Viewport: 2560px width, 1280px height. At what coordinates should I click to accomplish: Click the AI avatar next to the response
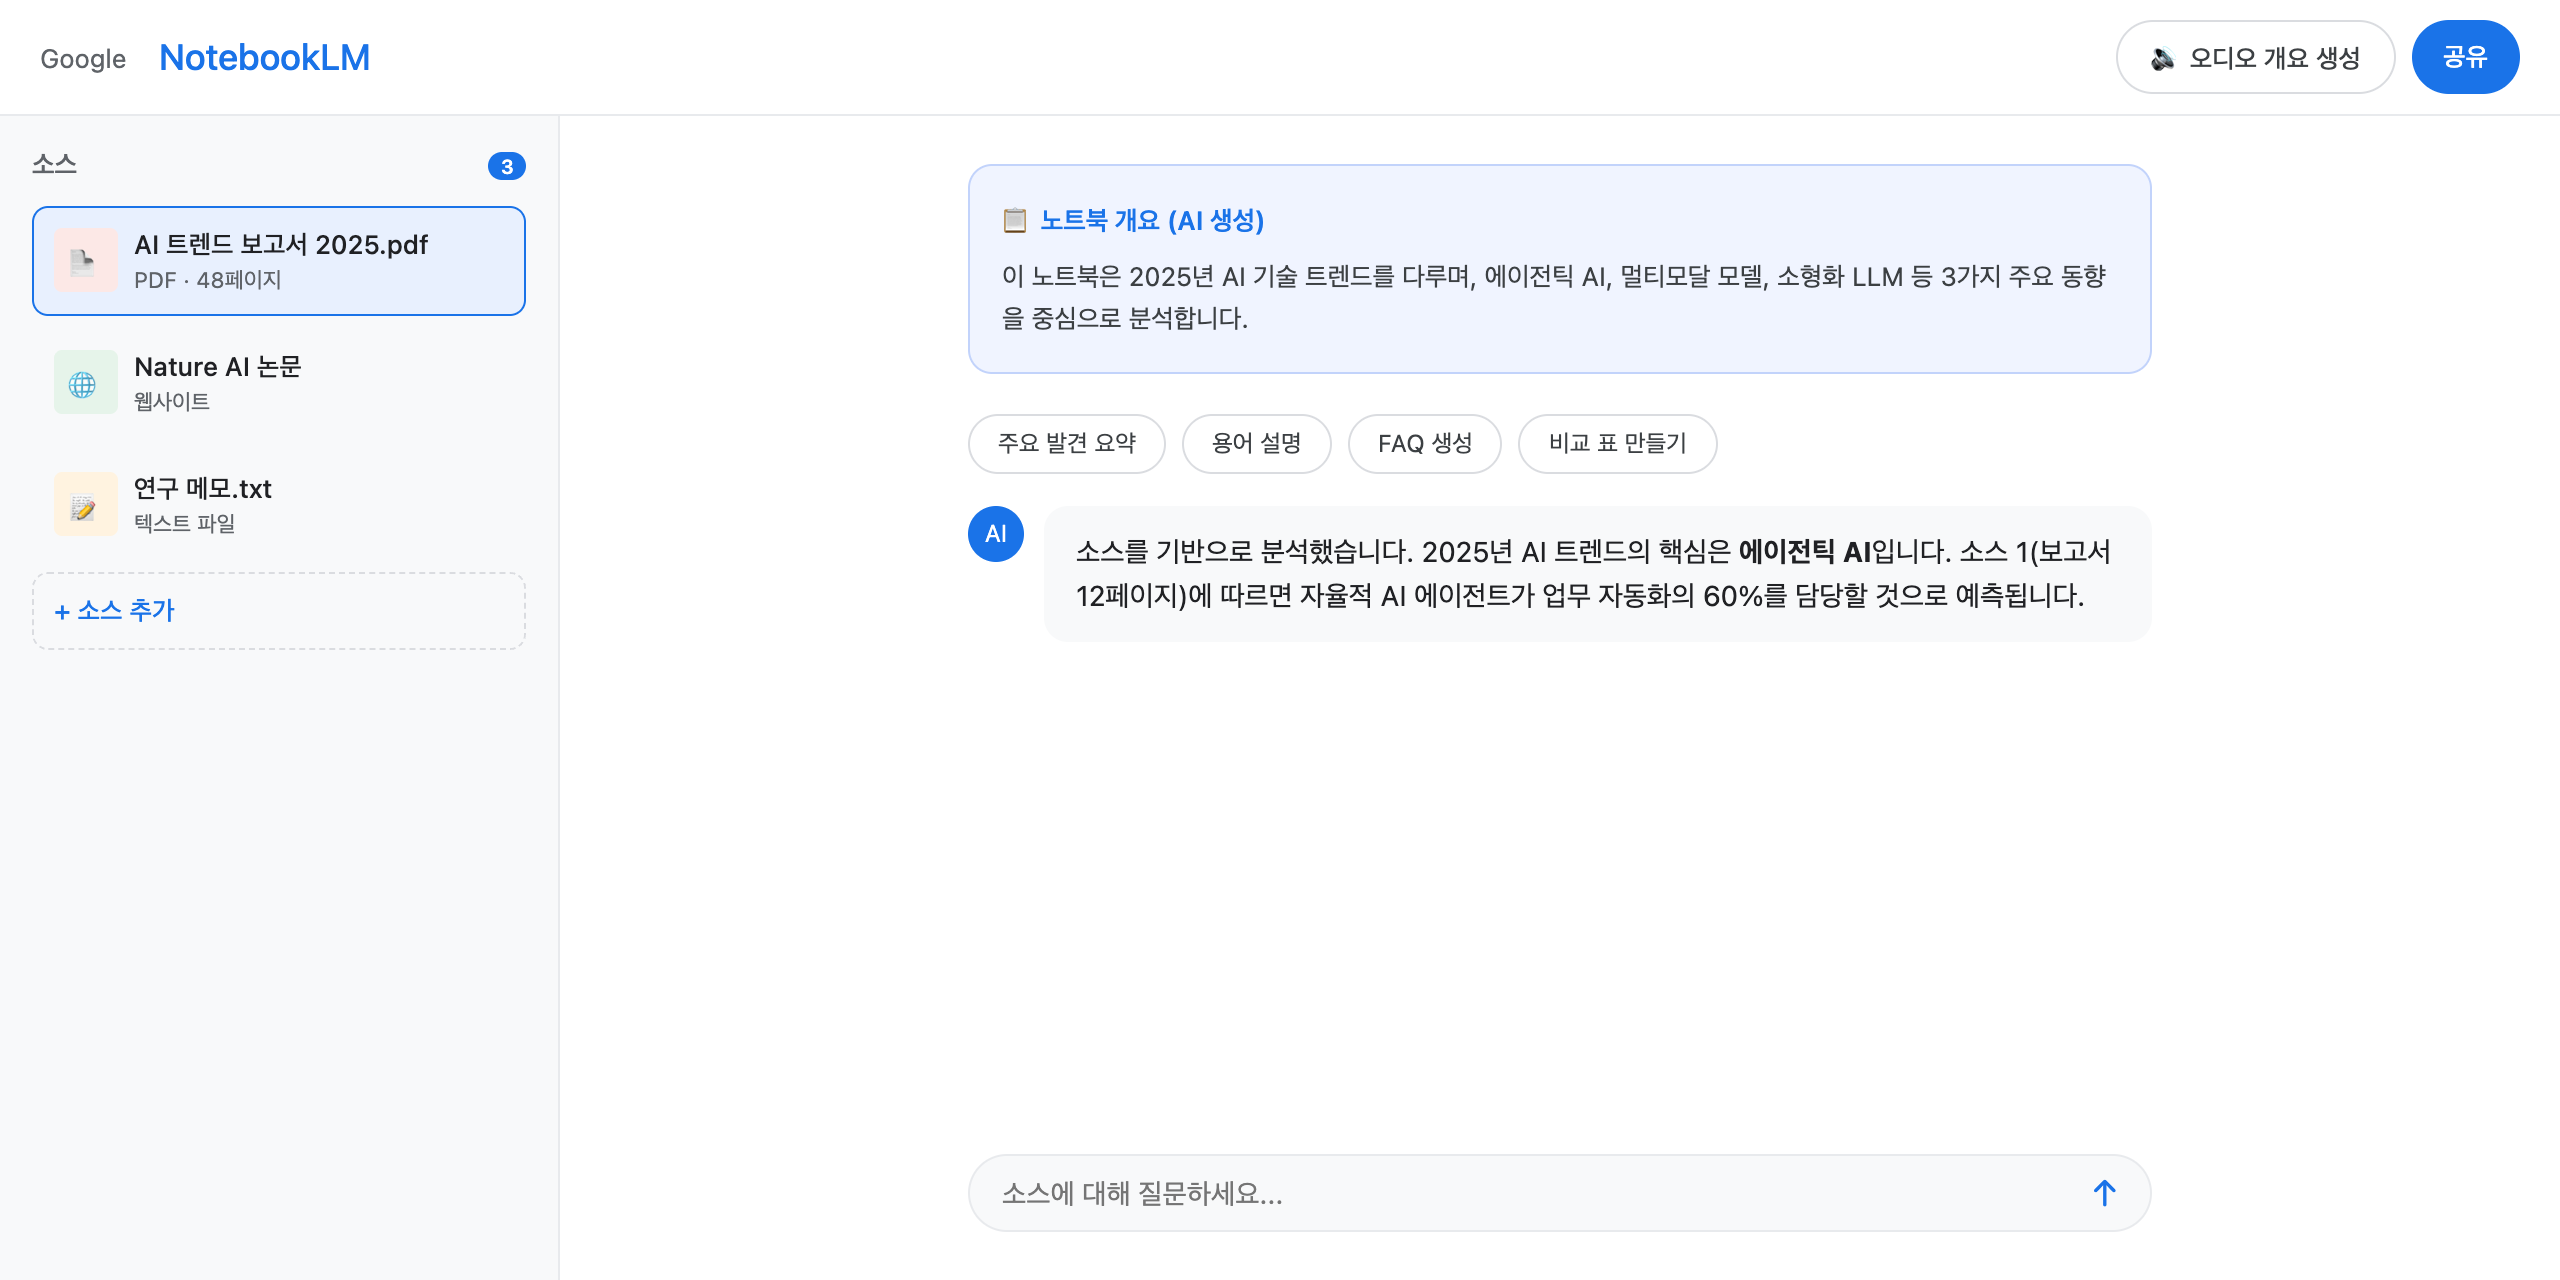(996, 534)
